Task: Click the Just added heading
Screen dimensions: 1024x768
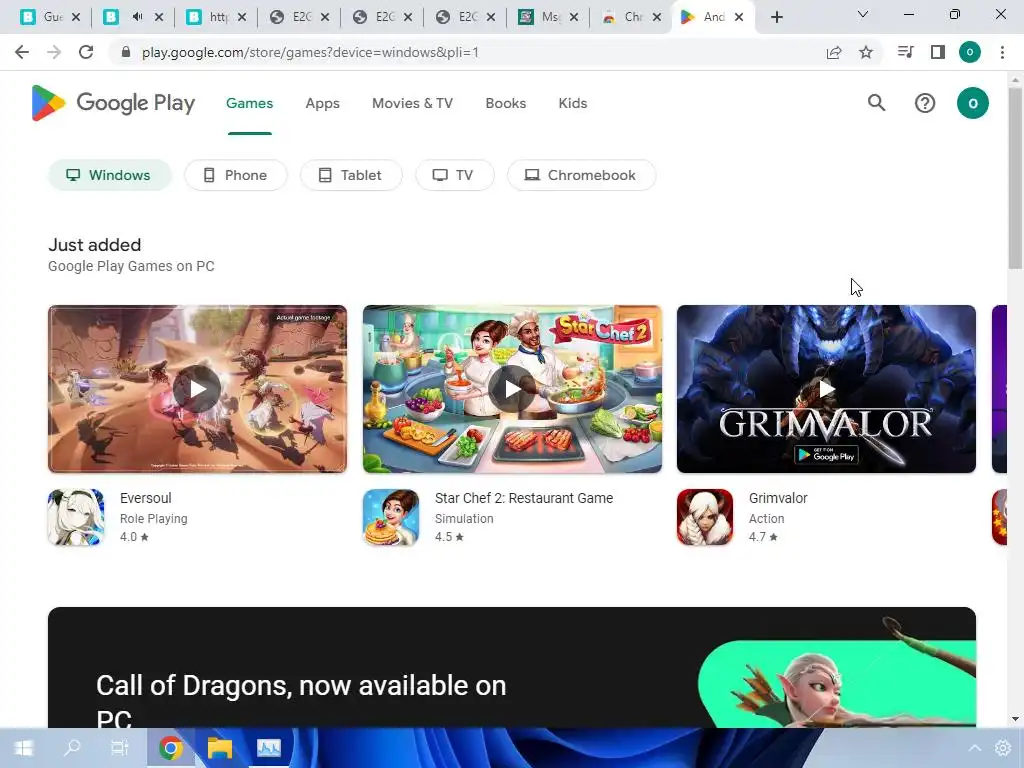Action: tap(95, 245)
